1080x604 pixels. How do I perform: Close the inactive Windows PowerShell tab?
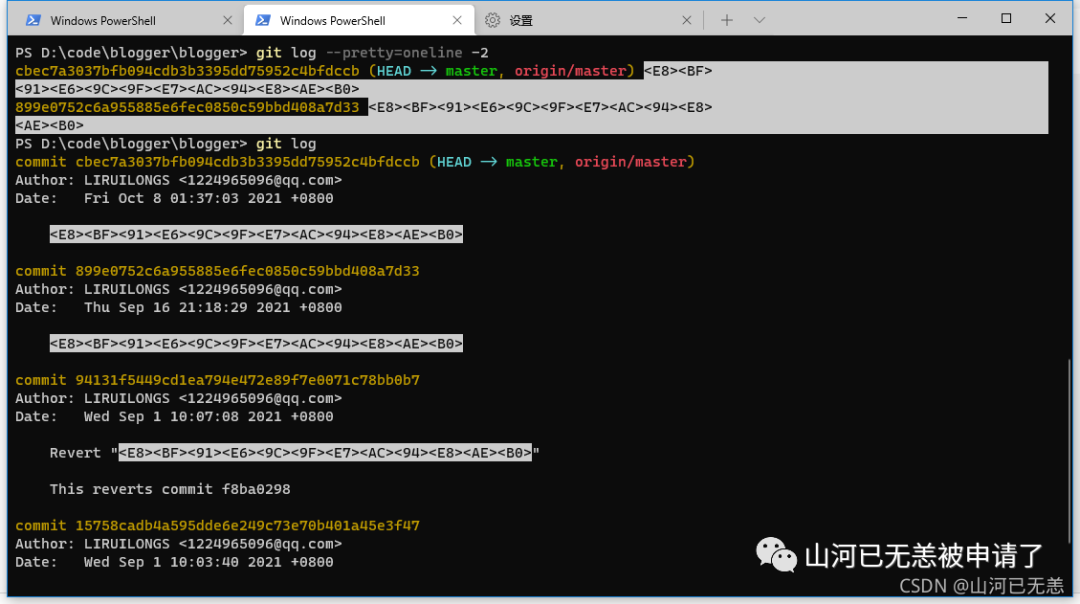click(228, 19)
